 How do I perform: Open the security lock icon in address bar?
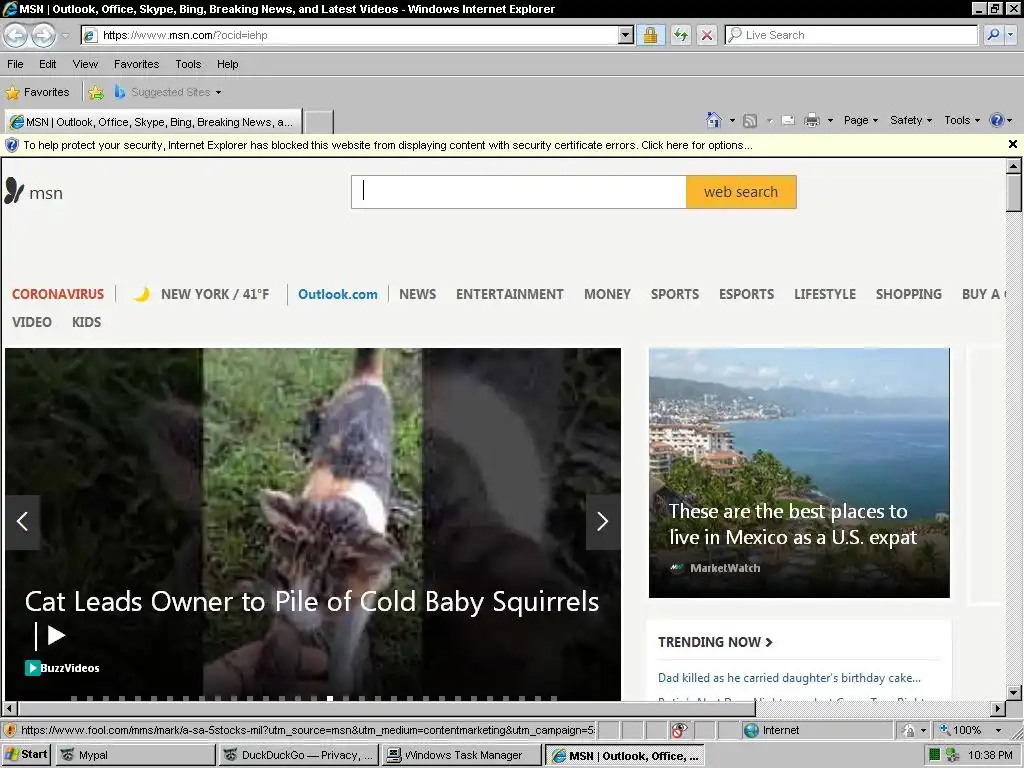click(650, 35)
